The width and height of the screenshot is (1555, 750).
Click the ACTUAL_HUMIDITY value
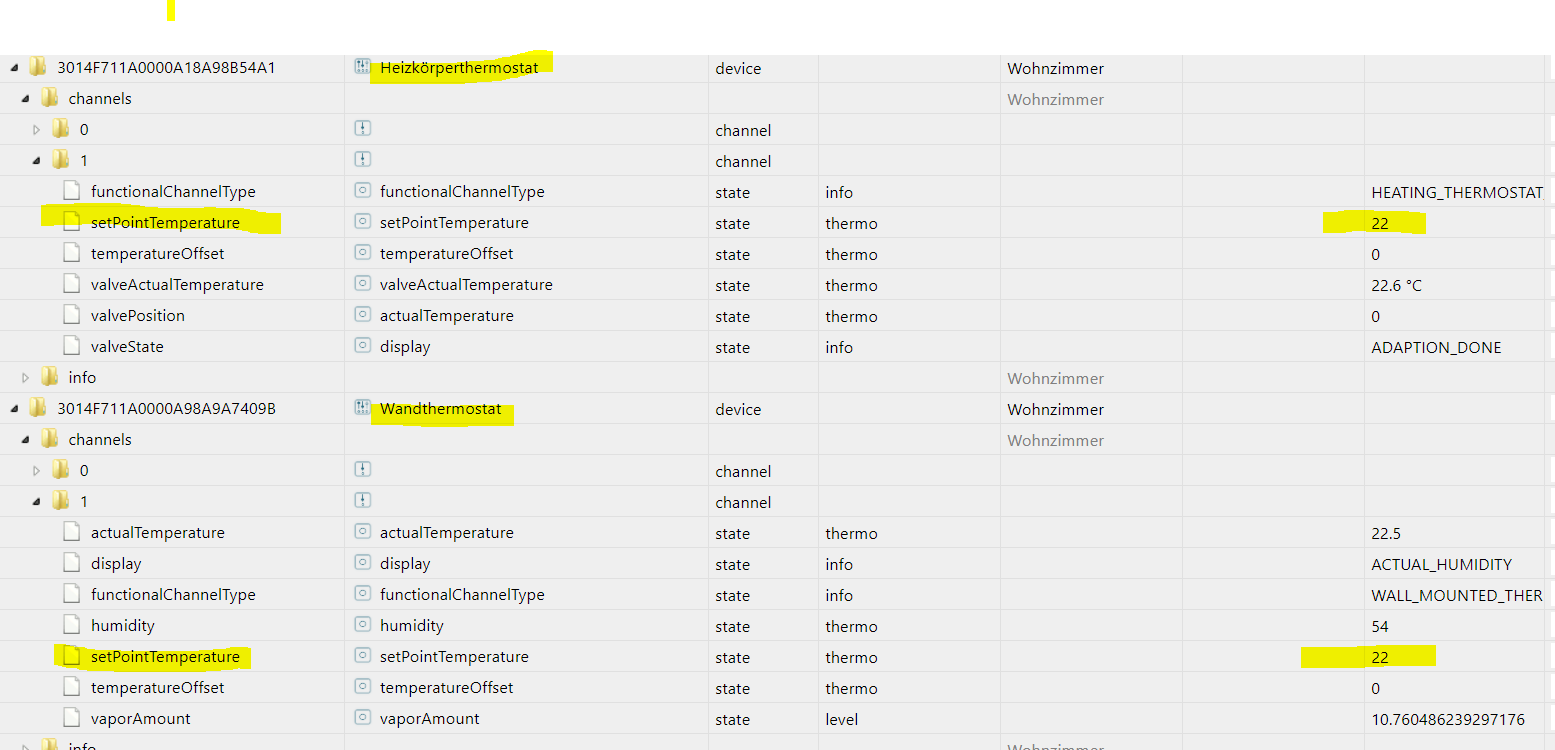pos(1441,564)
